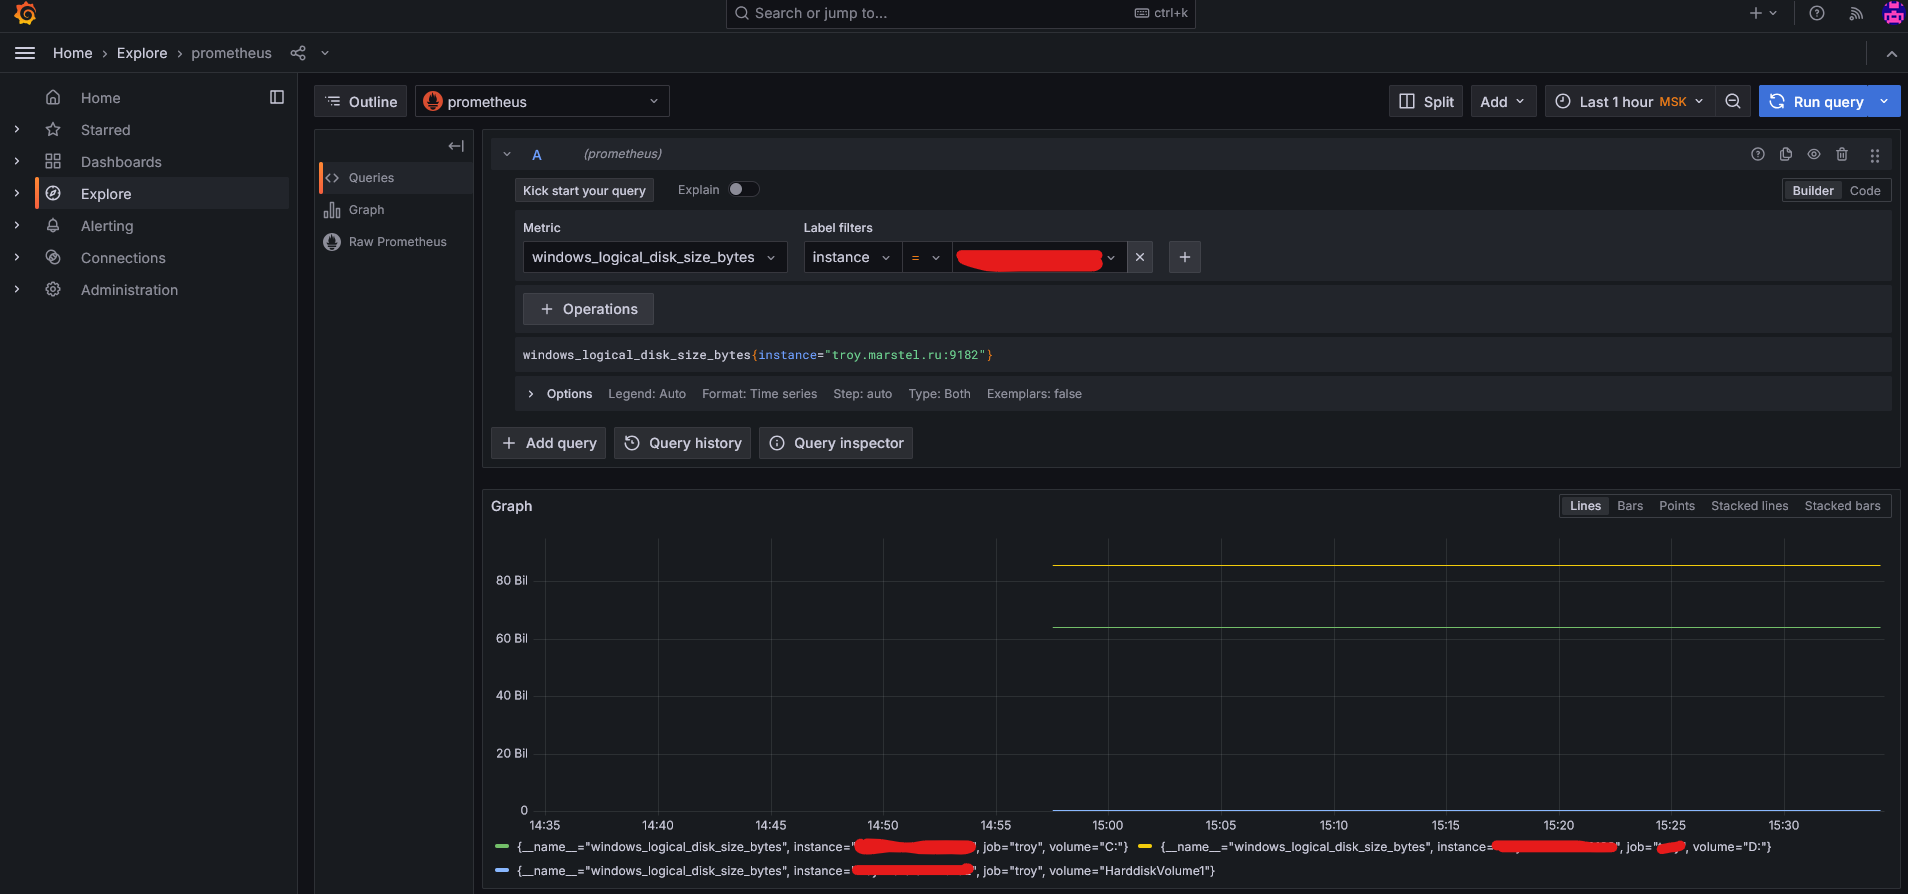Screen dimensions: 1908x894
Task: Add a new label filter with plus button
Action: (1185, 257)
